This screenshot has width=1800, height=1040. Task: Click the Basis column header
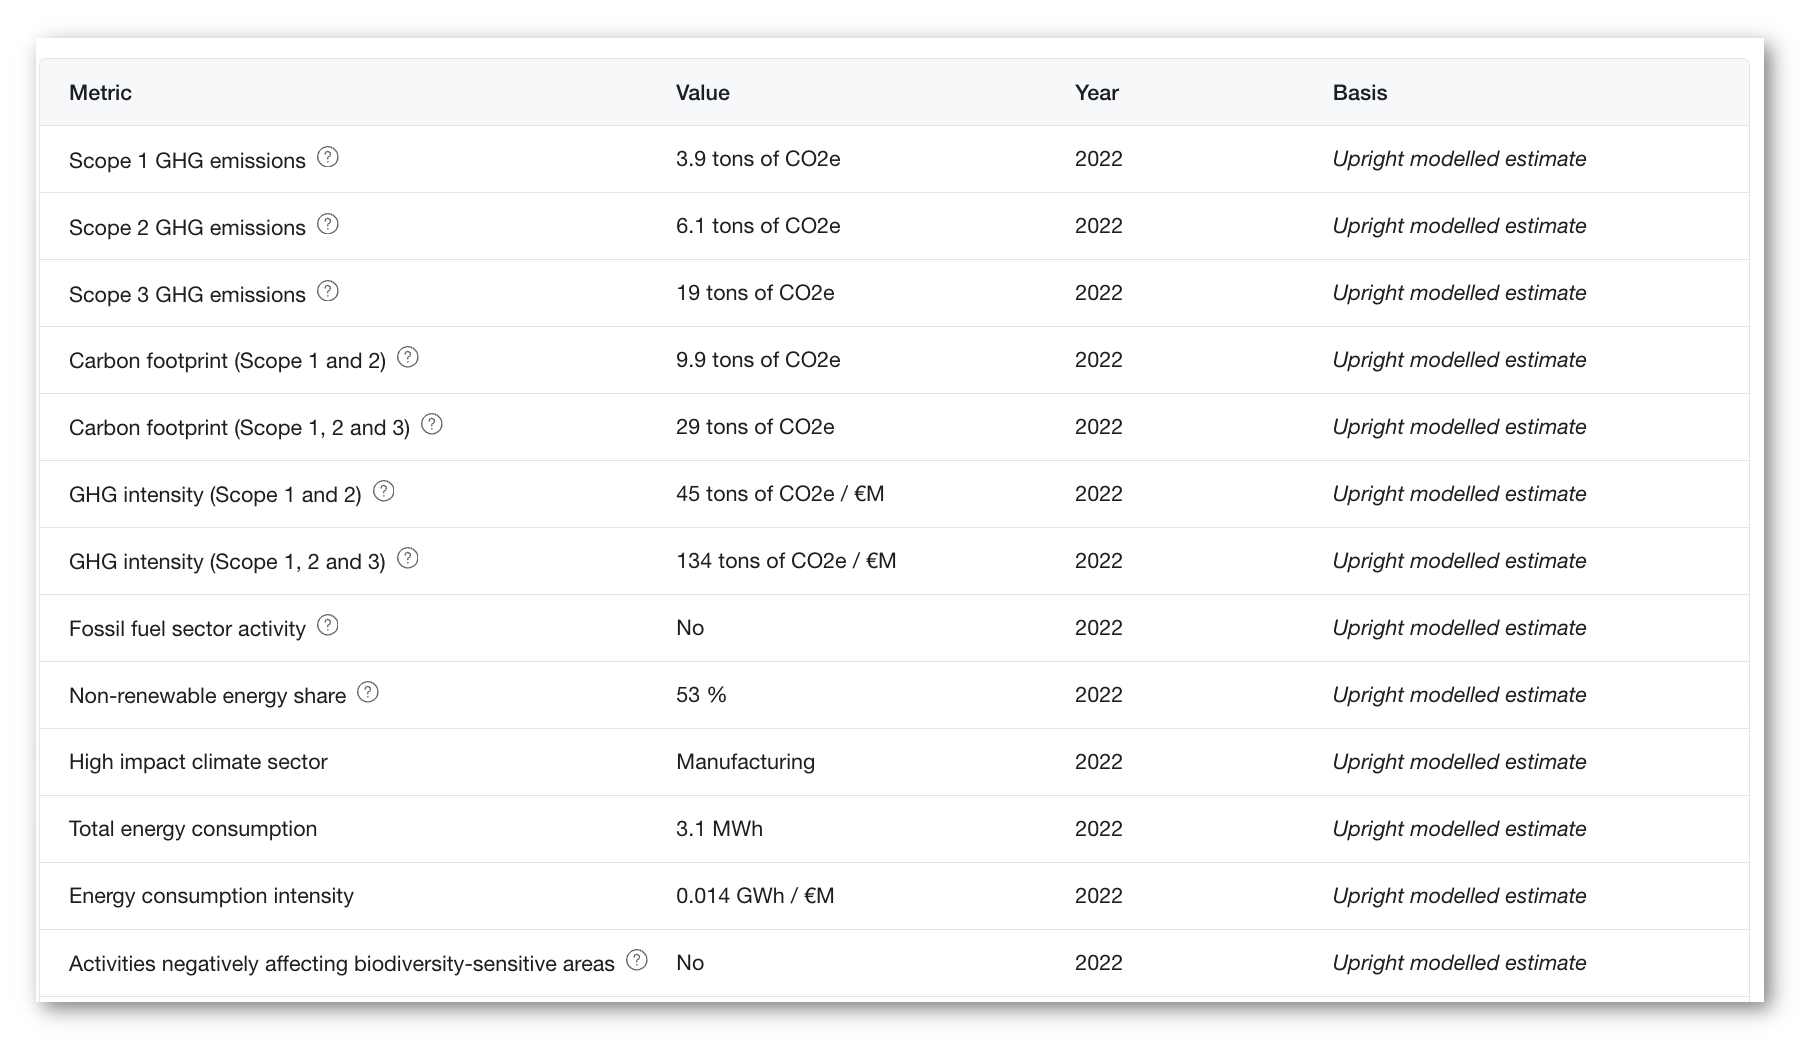[1360, 93]
